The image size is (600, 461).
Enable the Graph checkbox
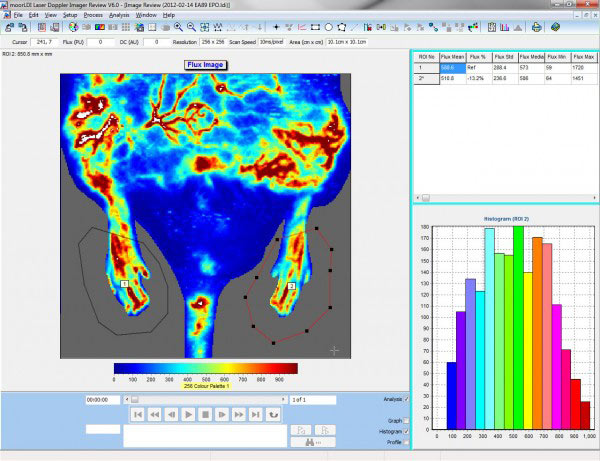408,421
